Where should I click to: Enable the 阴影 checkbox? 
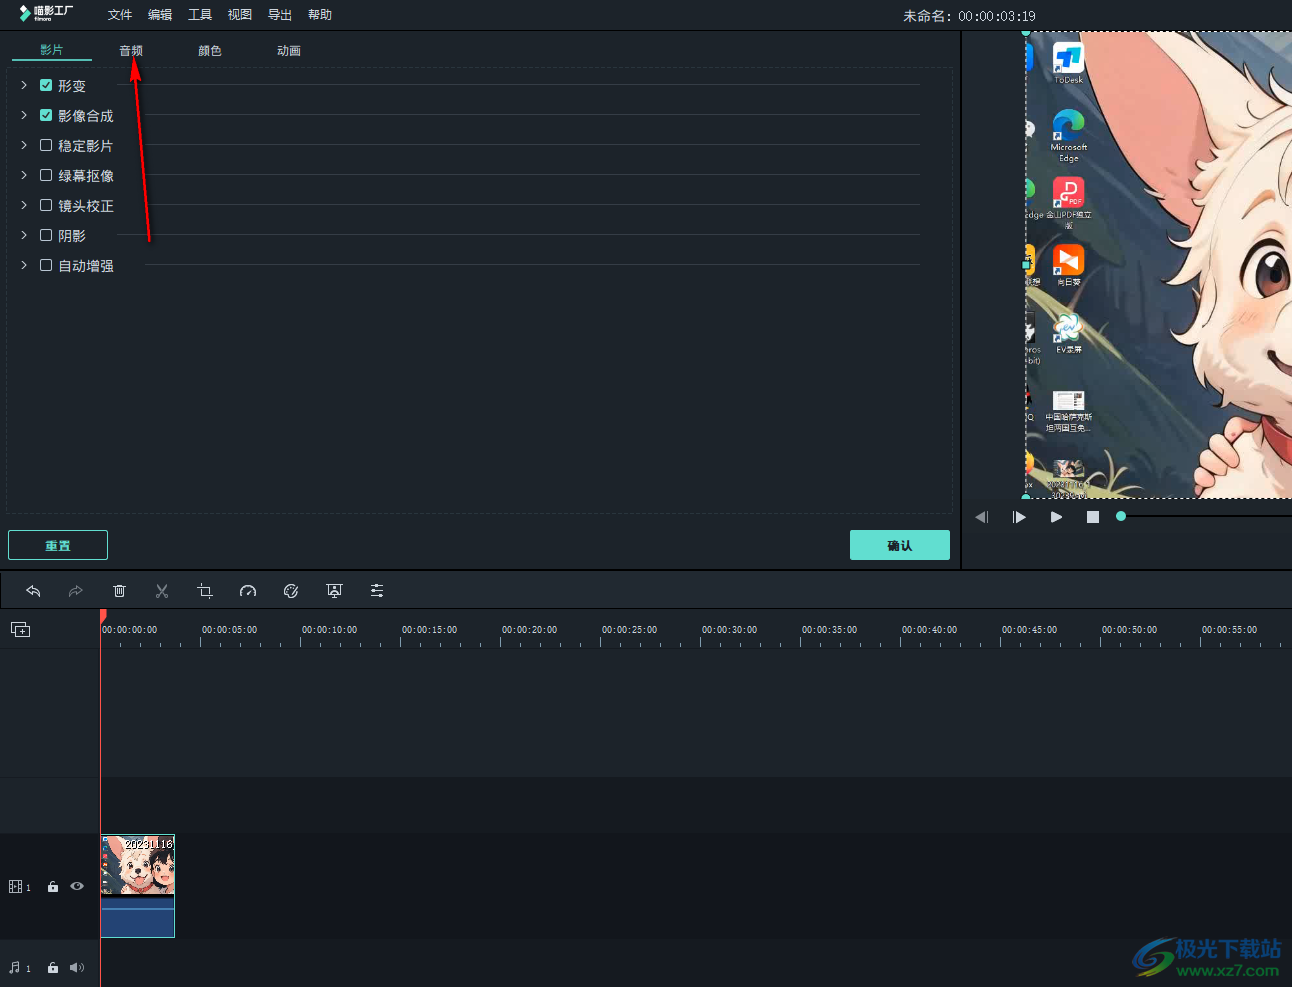(46, 235)
